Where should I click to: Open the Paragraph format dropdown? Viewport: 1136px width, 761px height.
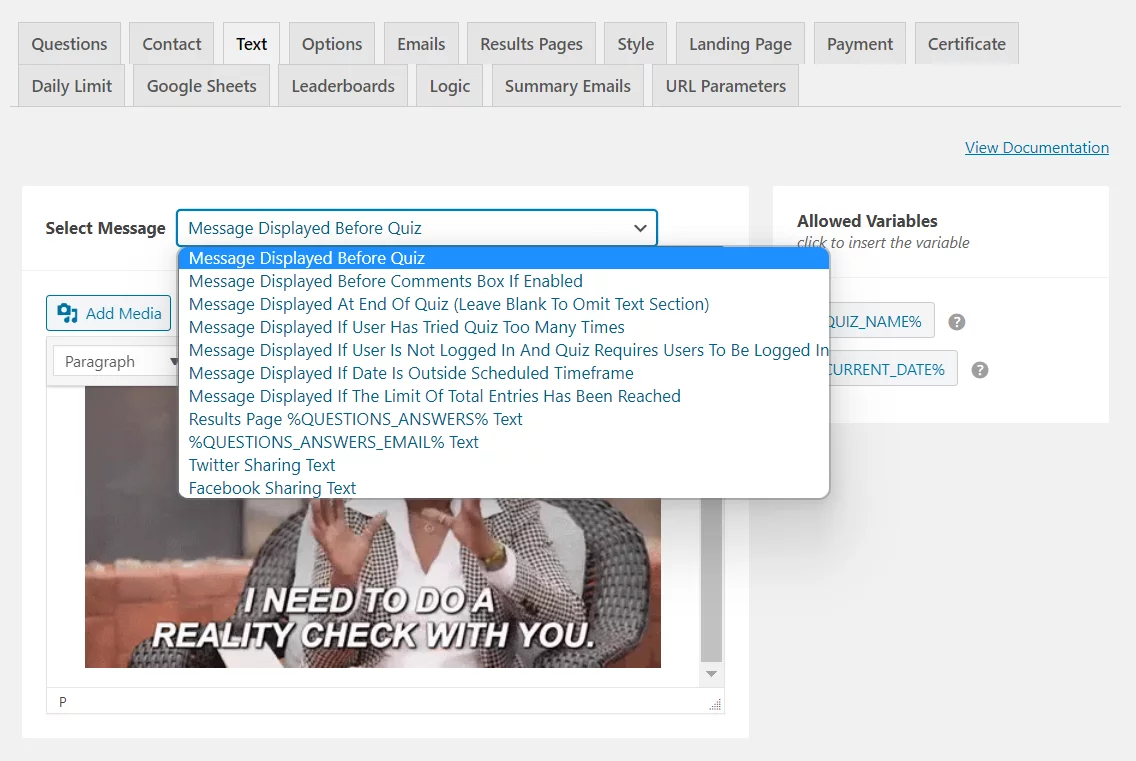point(115,362)
